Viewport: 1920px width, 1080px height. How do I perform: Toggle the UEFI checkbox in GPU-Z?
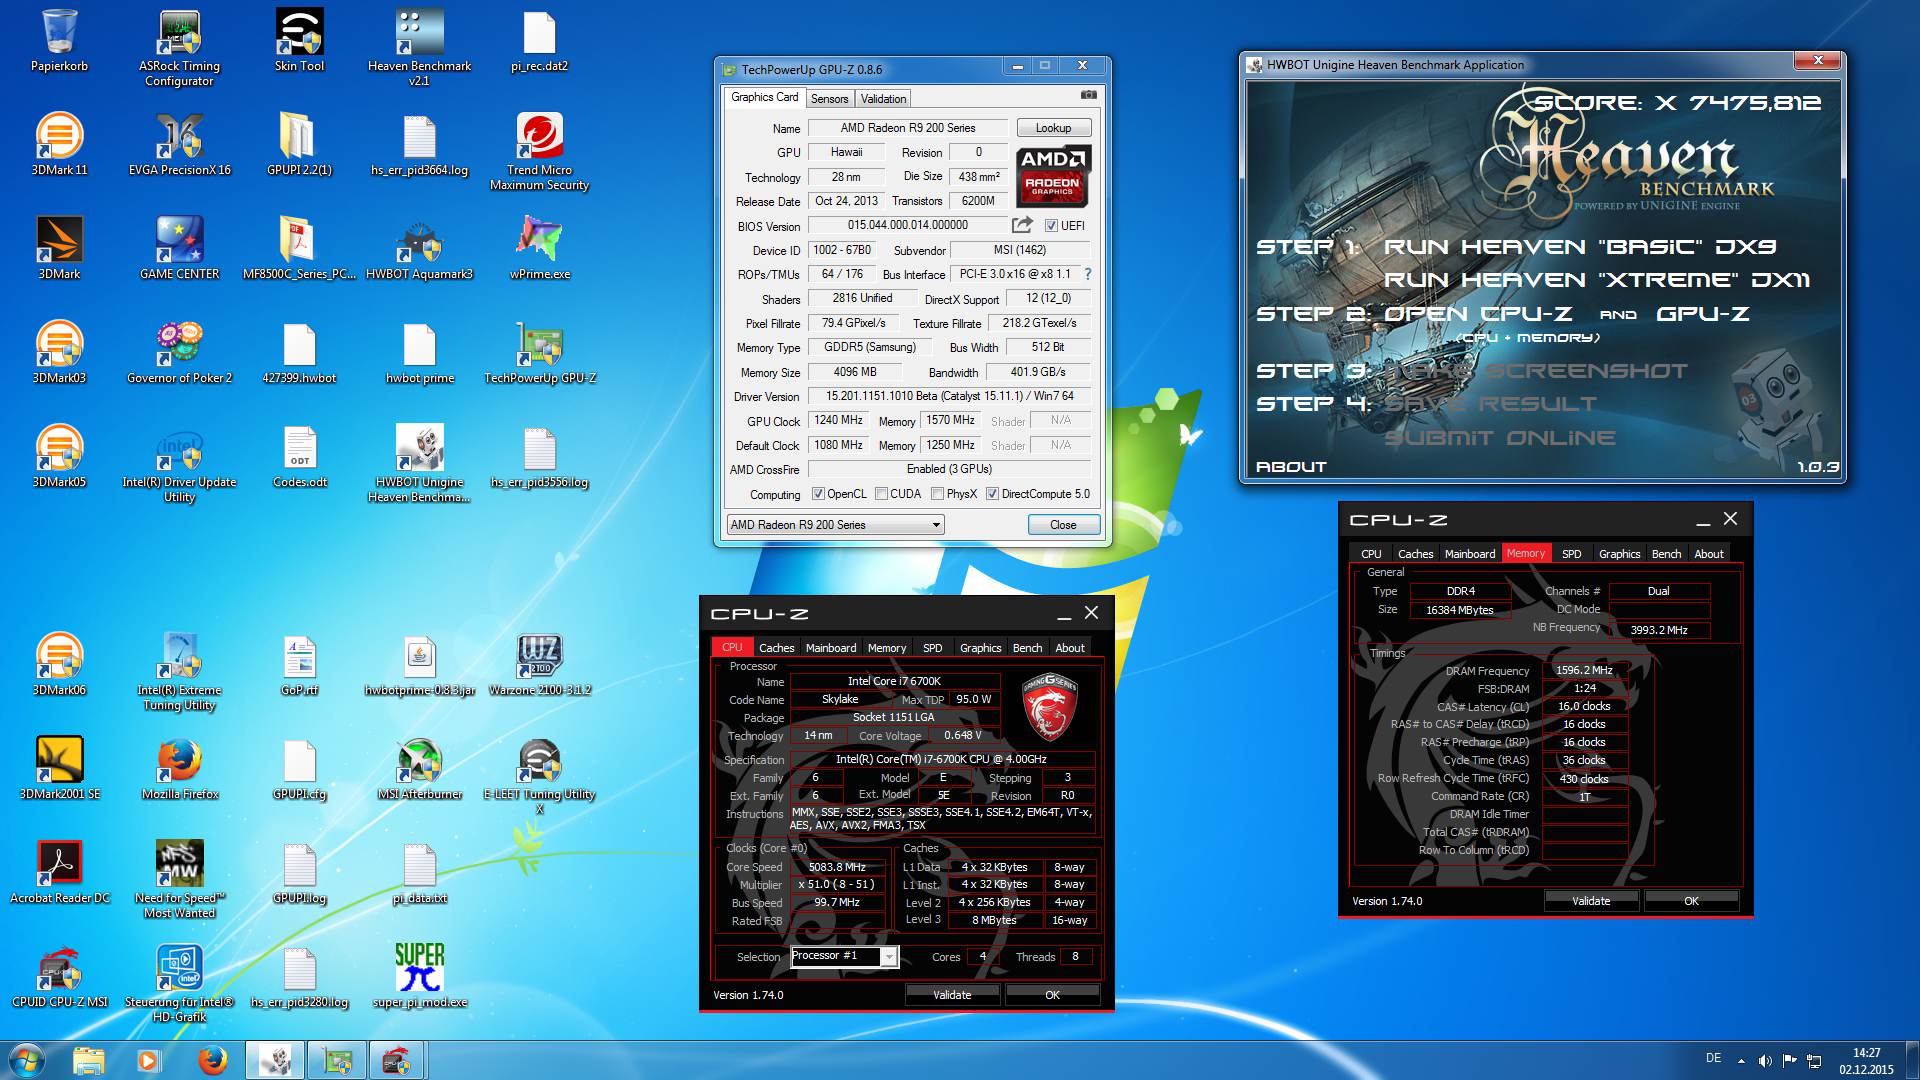1051,226
